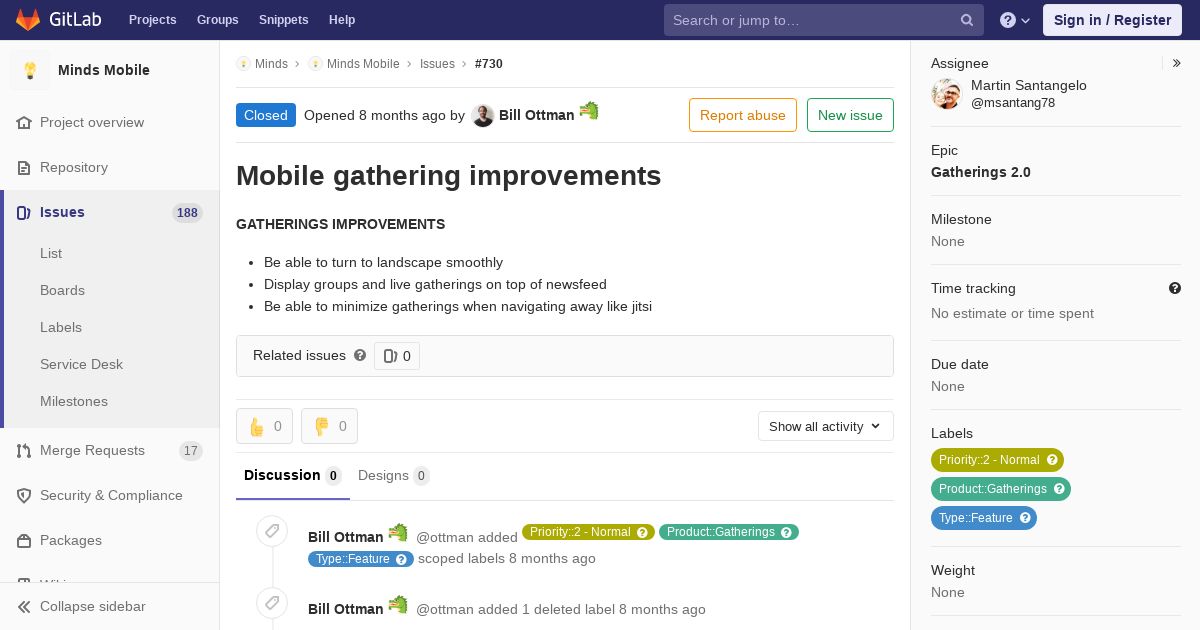This screenshot has height=630, width=1200.
Task: Open the Projects menu
Action: tap(152, 20)
